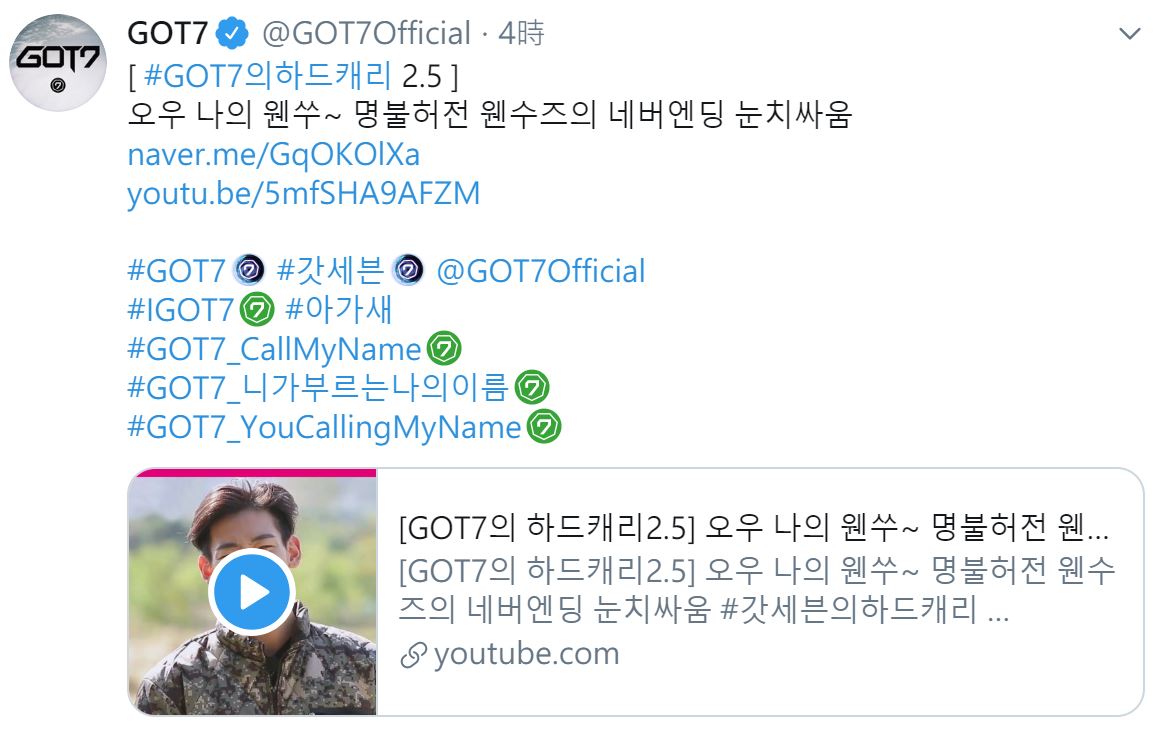The image size is (1170, 730).
Task: Click the youtube.com domain in card
Action: 526,654
